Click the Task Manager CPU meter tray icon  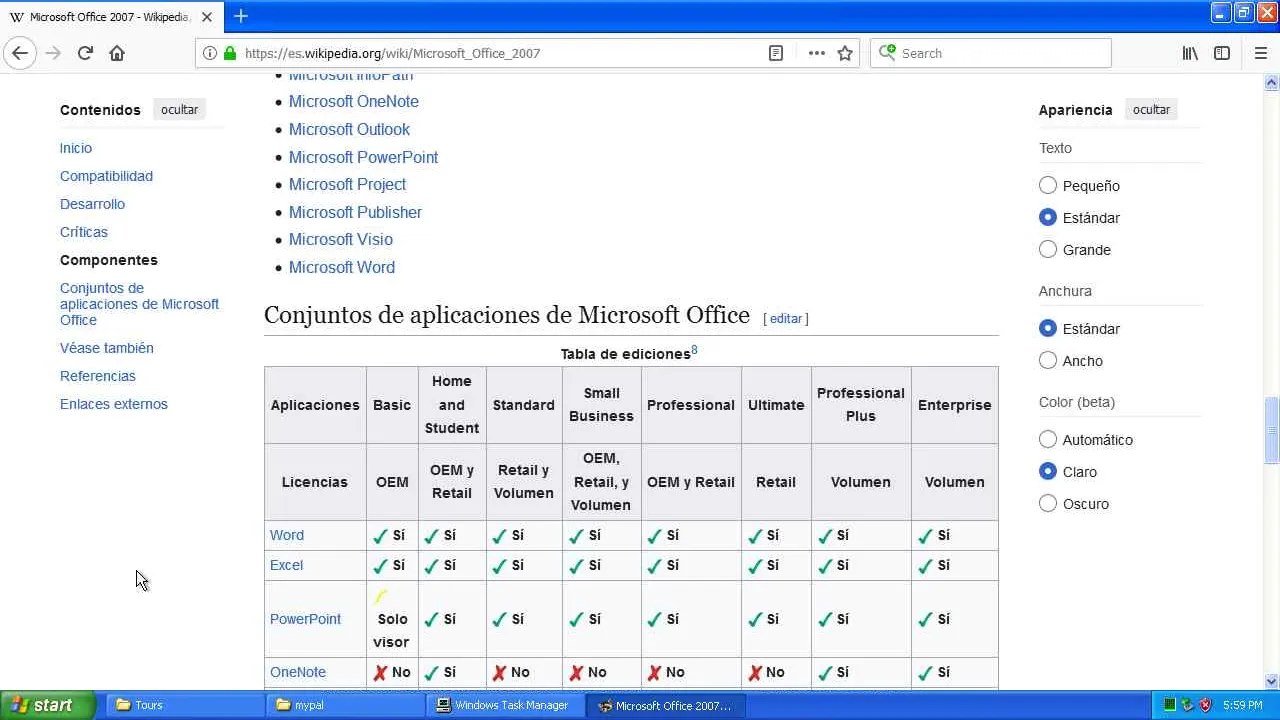(1169, 705)
